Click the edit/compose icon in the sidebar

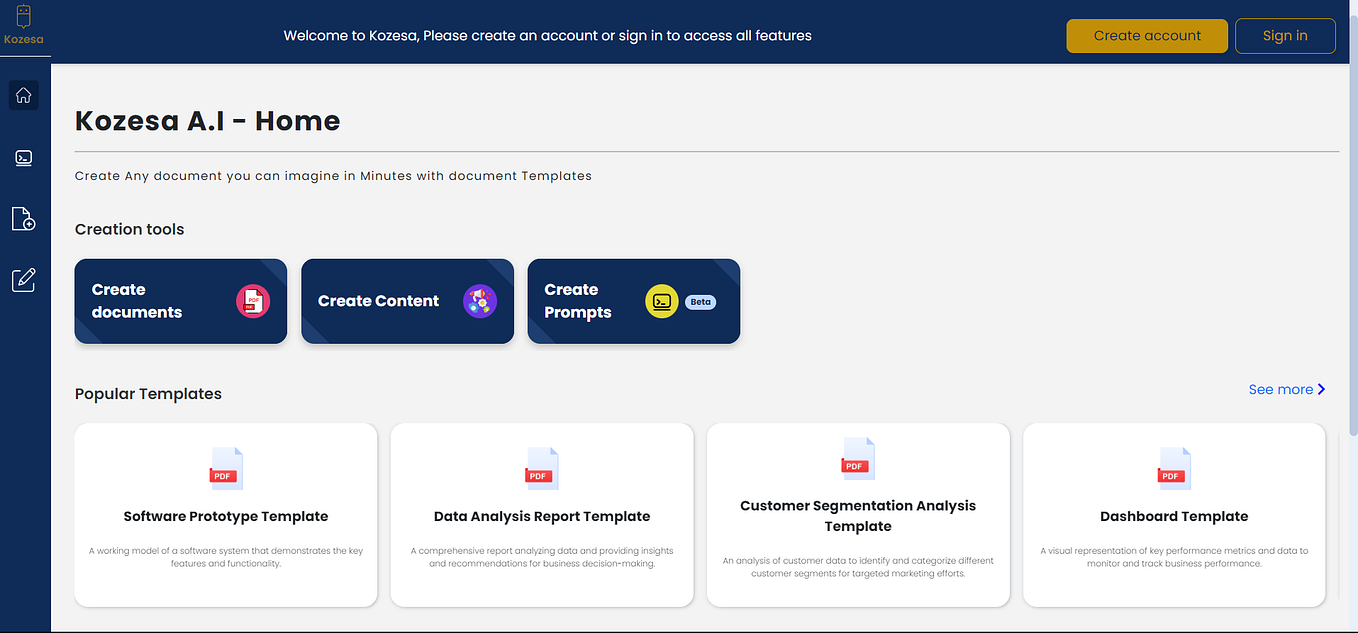(x=23, y=280)
